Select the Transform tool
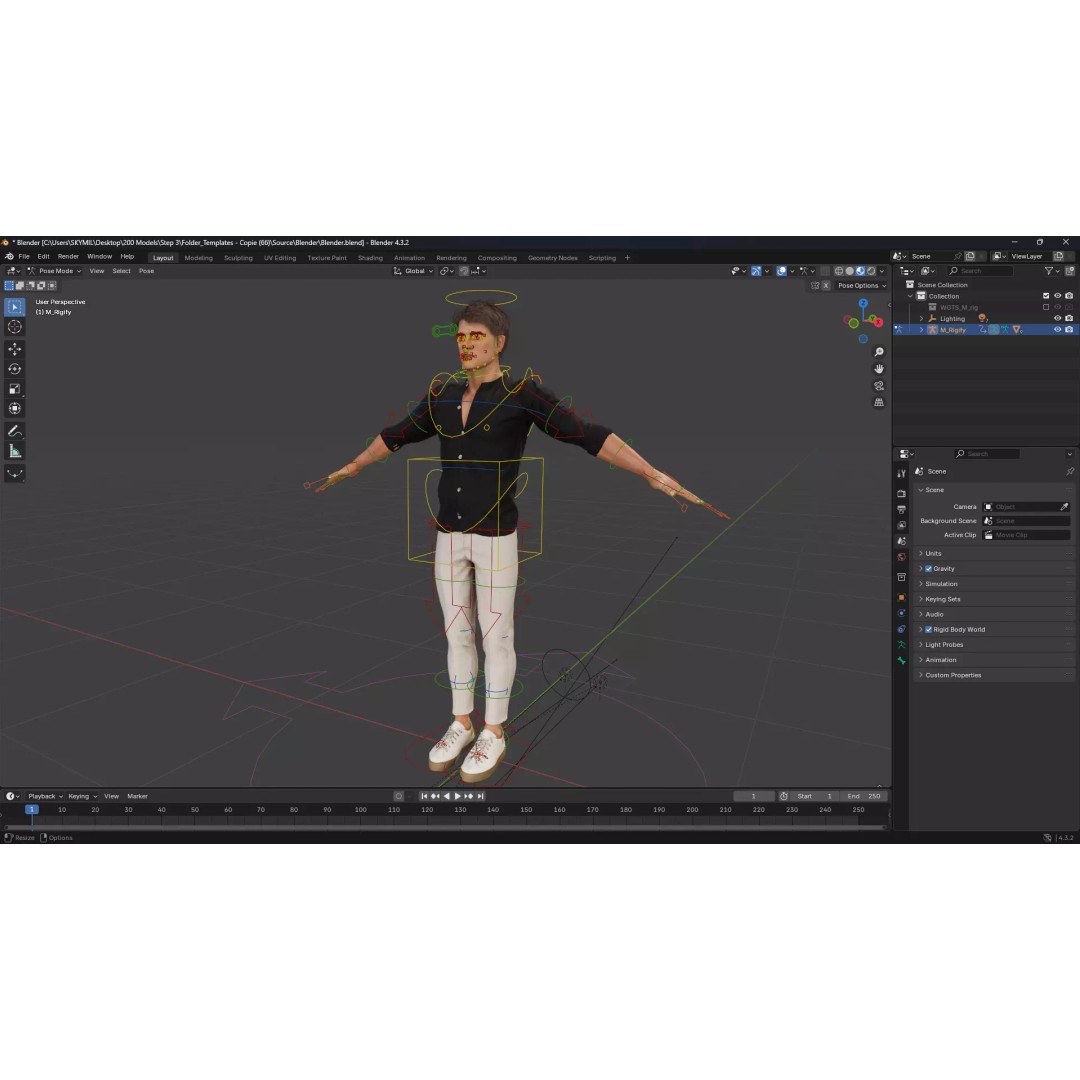This screenshot has height=1080, width=1080. tap(14, 409)
